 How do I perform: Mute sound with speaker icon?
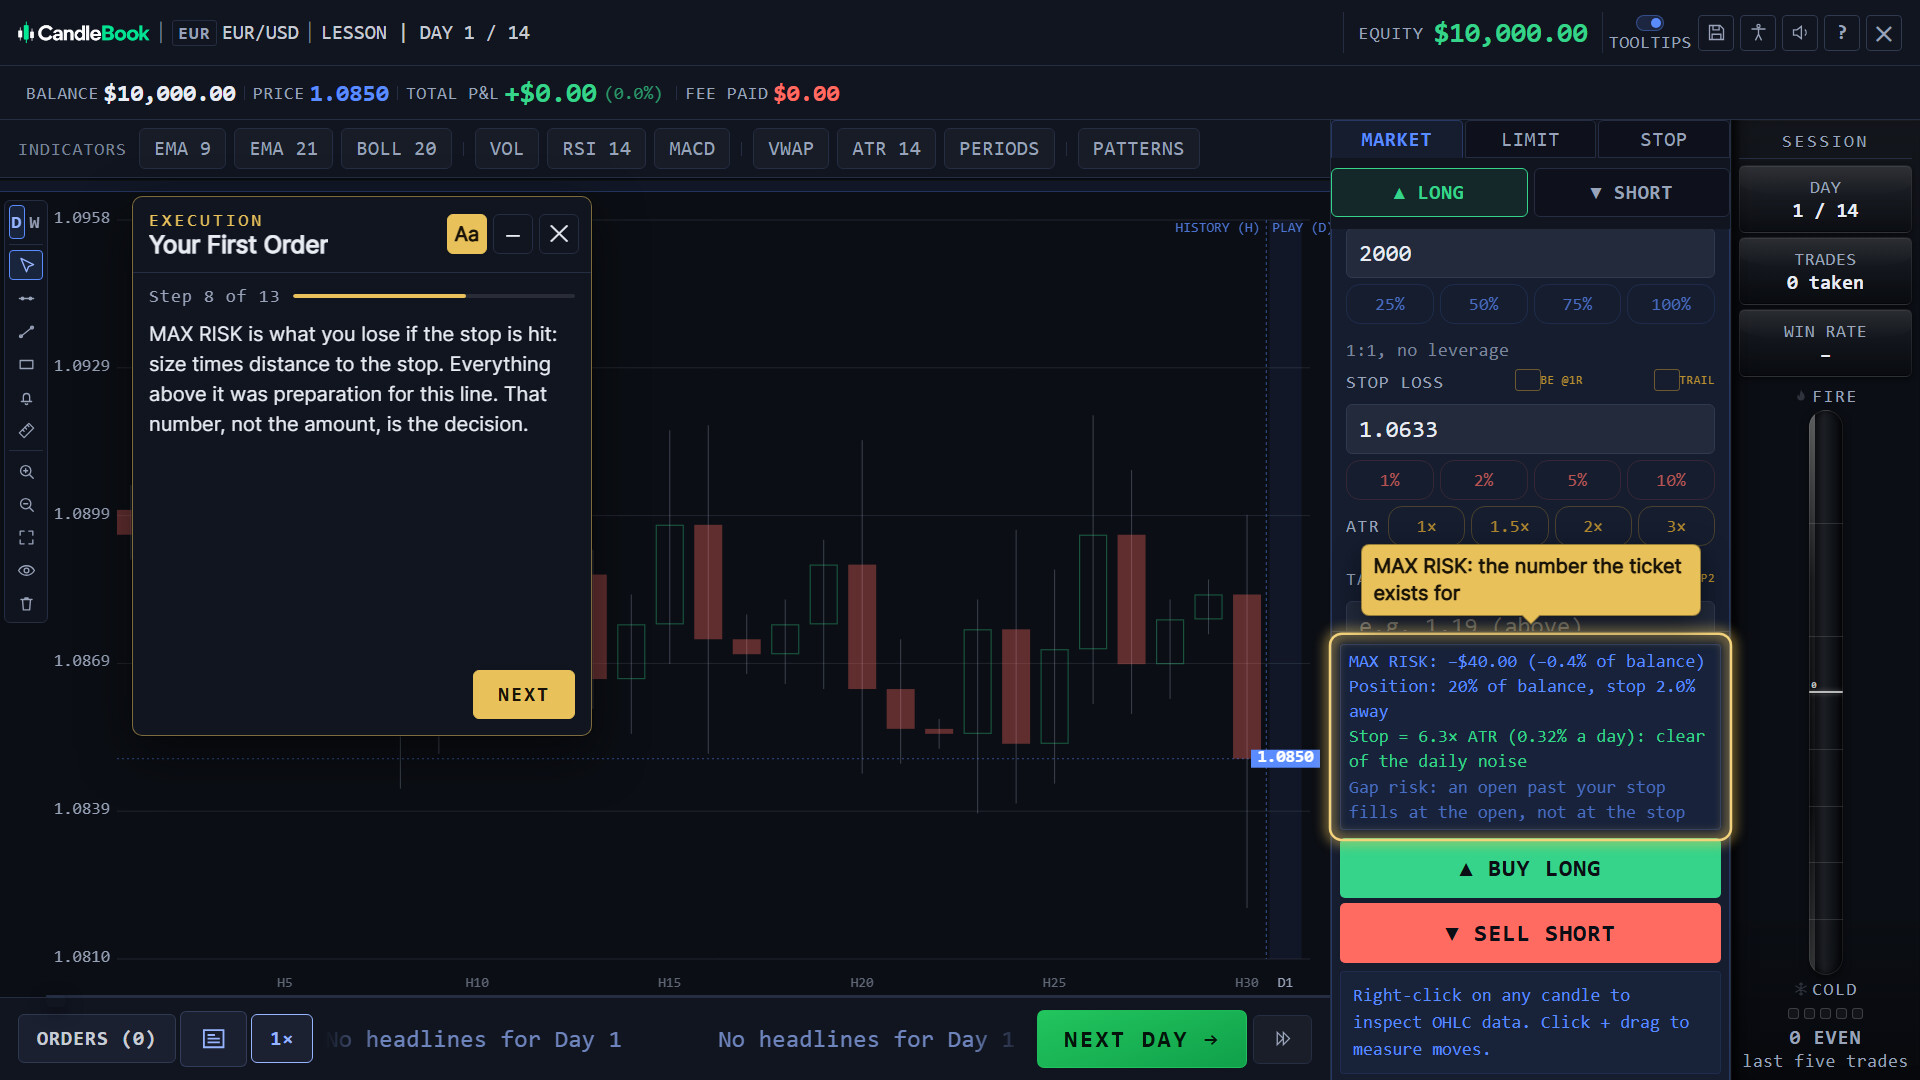(x=1800, y=33)
